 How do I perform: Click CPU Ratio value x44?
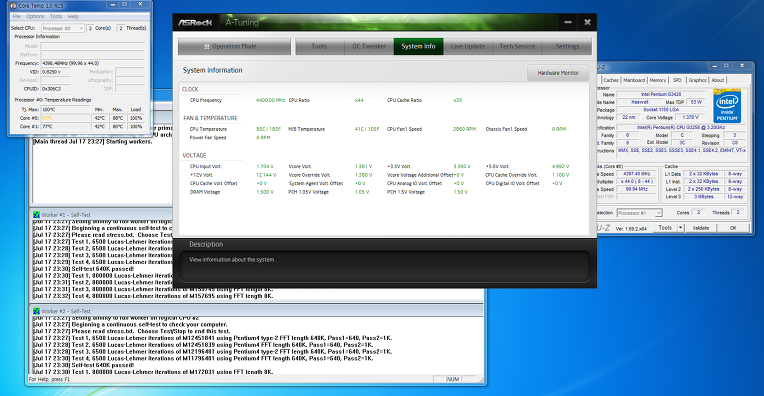click(x=359, y=100)
